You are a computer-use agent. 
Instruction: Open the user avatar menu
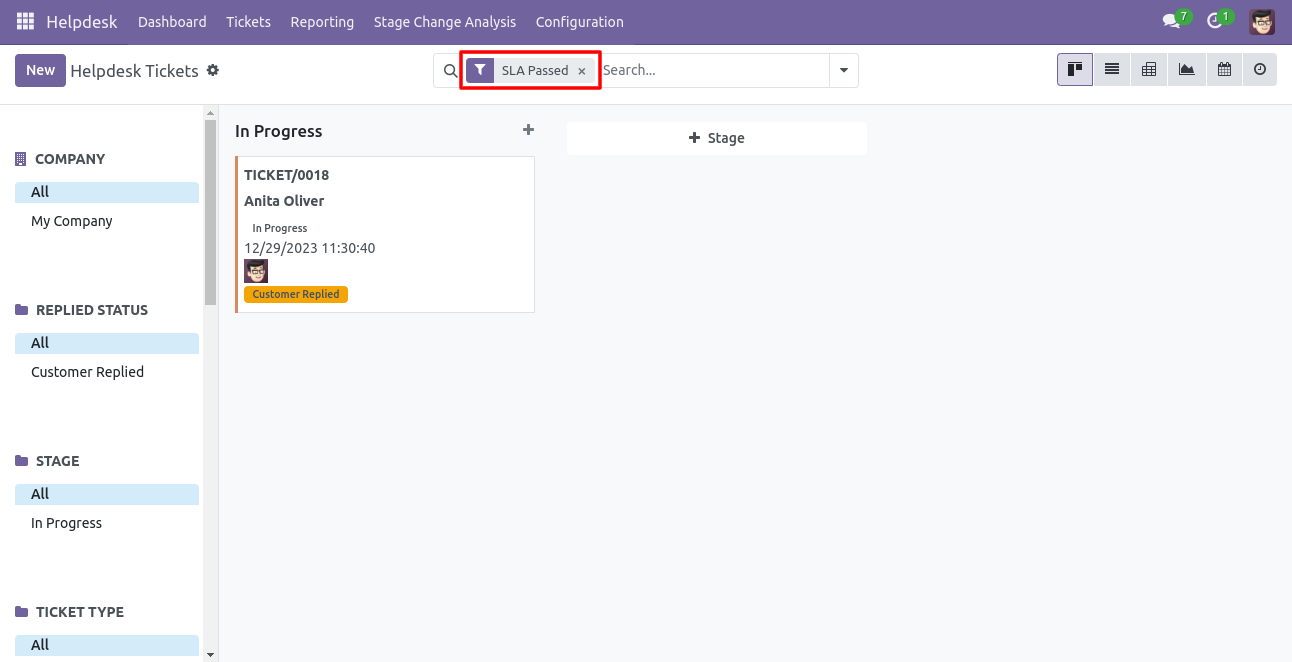pos(1262,21)
